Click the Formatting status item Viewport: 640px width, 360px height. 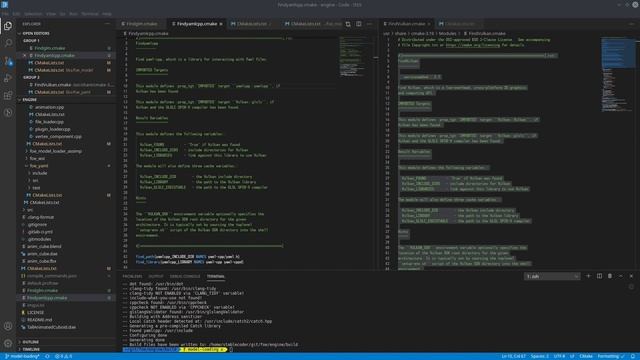(x=611, y=356)
